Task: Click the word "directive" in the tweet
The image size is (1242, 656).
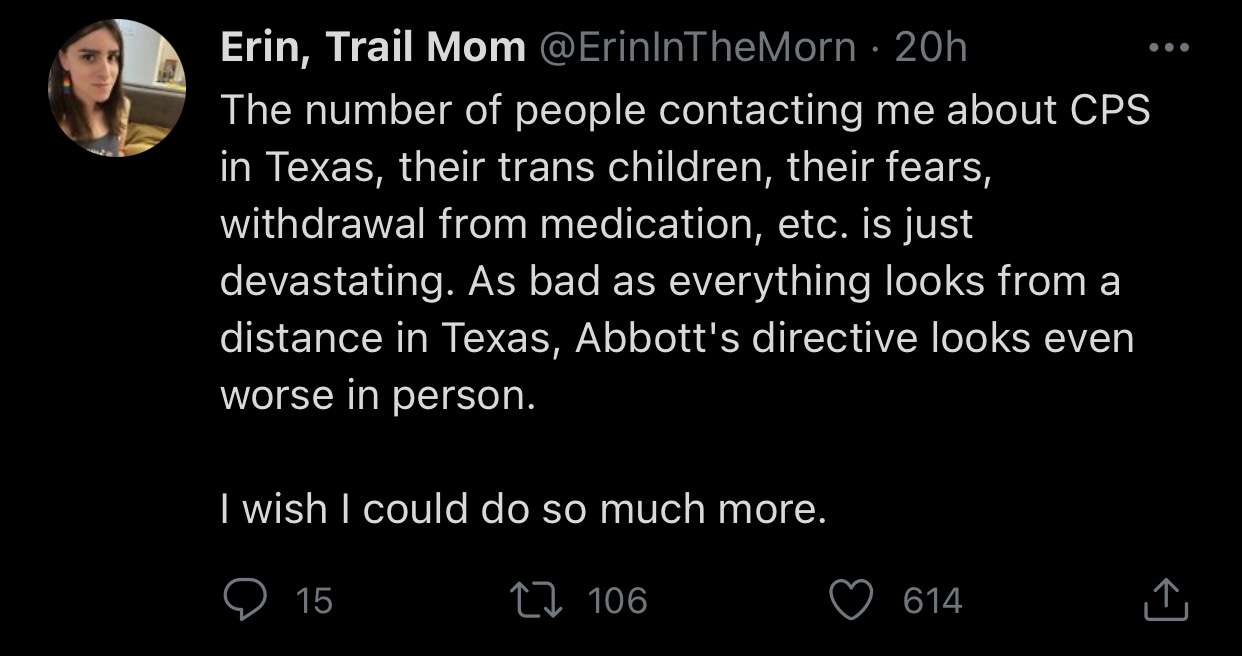Action: 821,338
